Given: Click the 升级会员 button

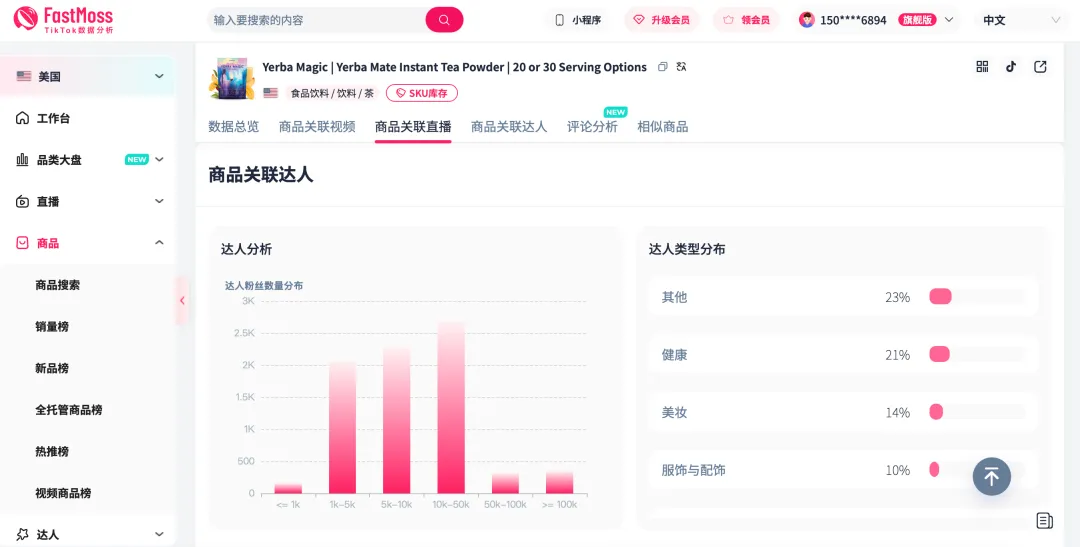Looking at the screenshot, I should point(661,20).
